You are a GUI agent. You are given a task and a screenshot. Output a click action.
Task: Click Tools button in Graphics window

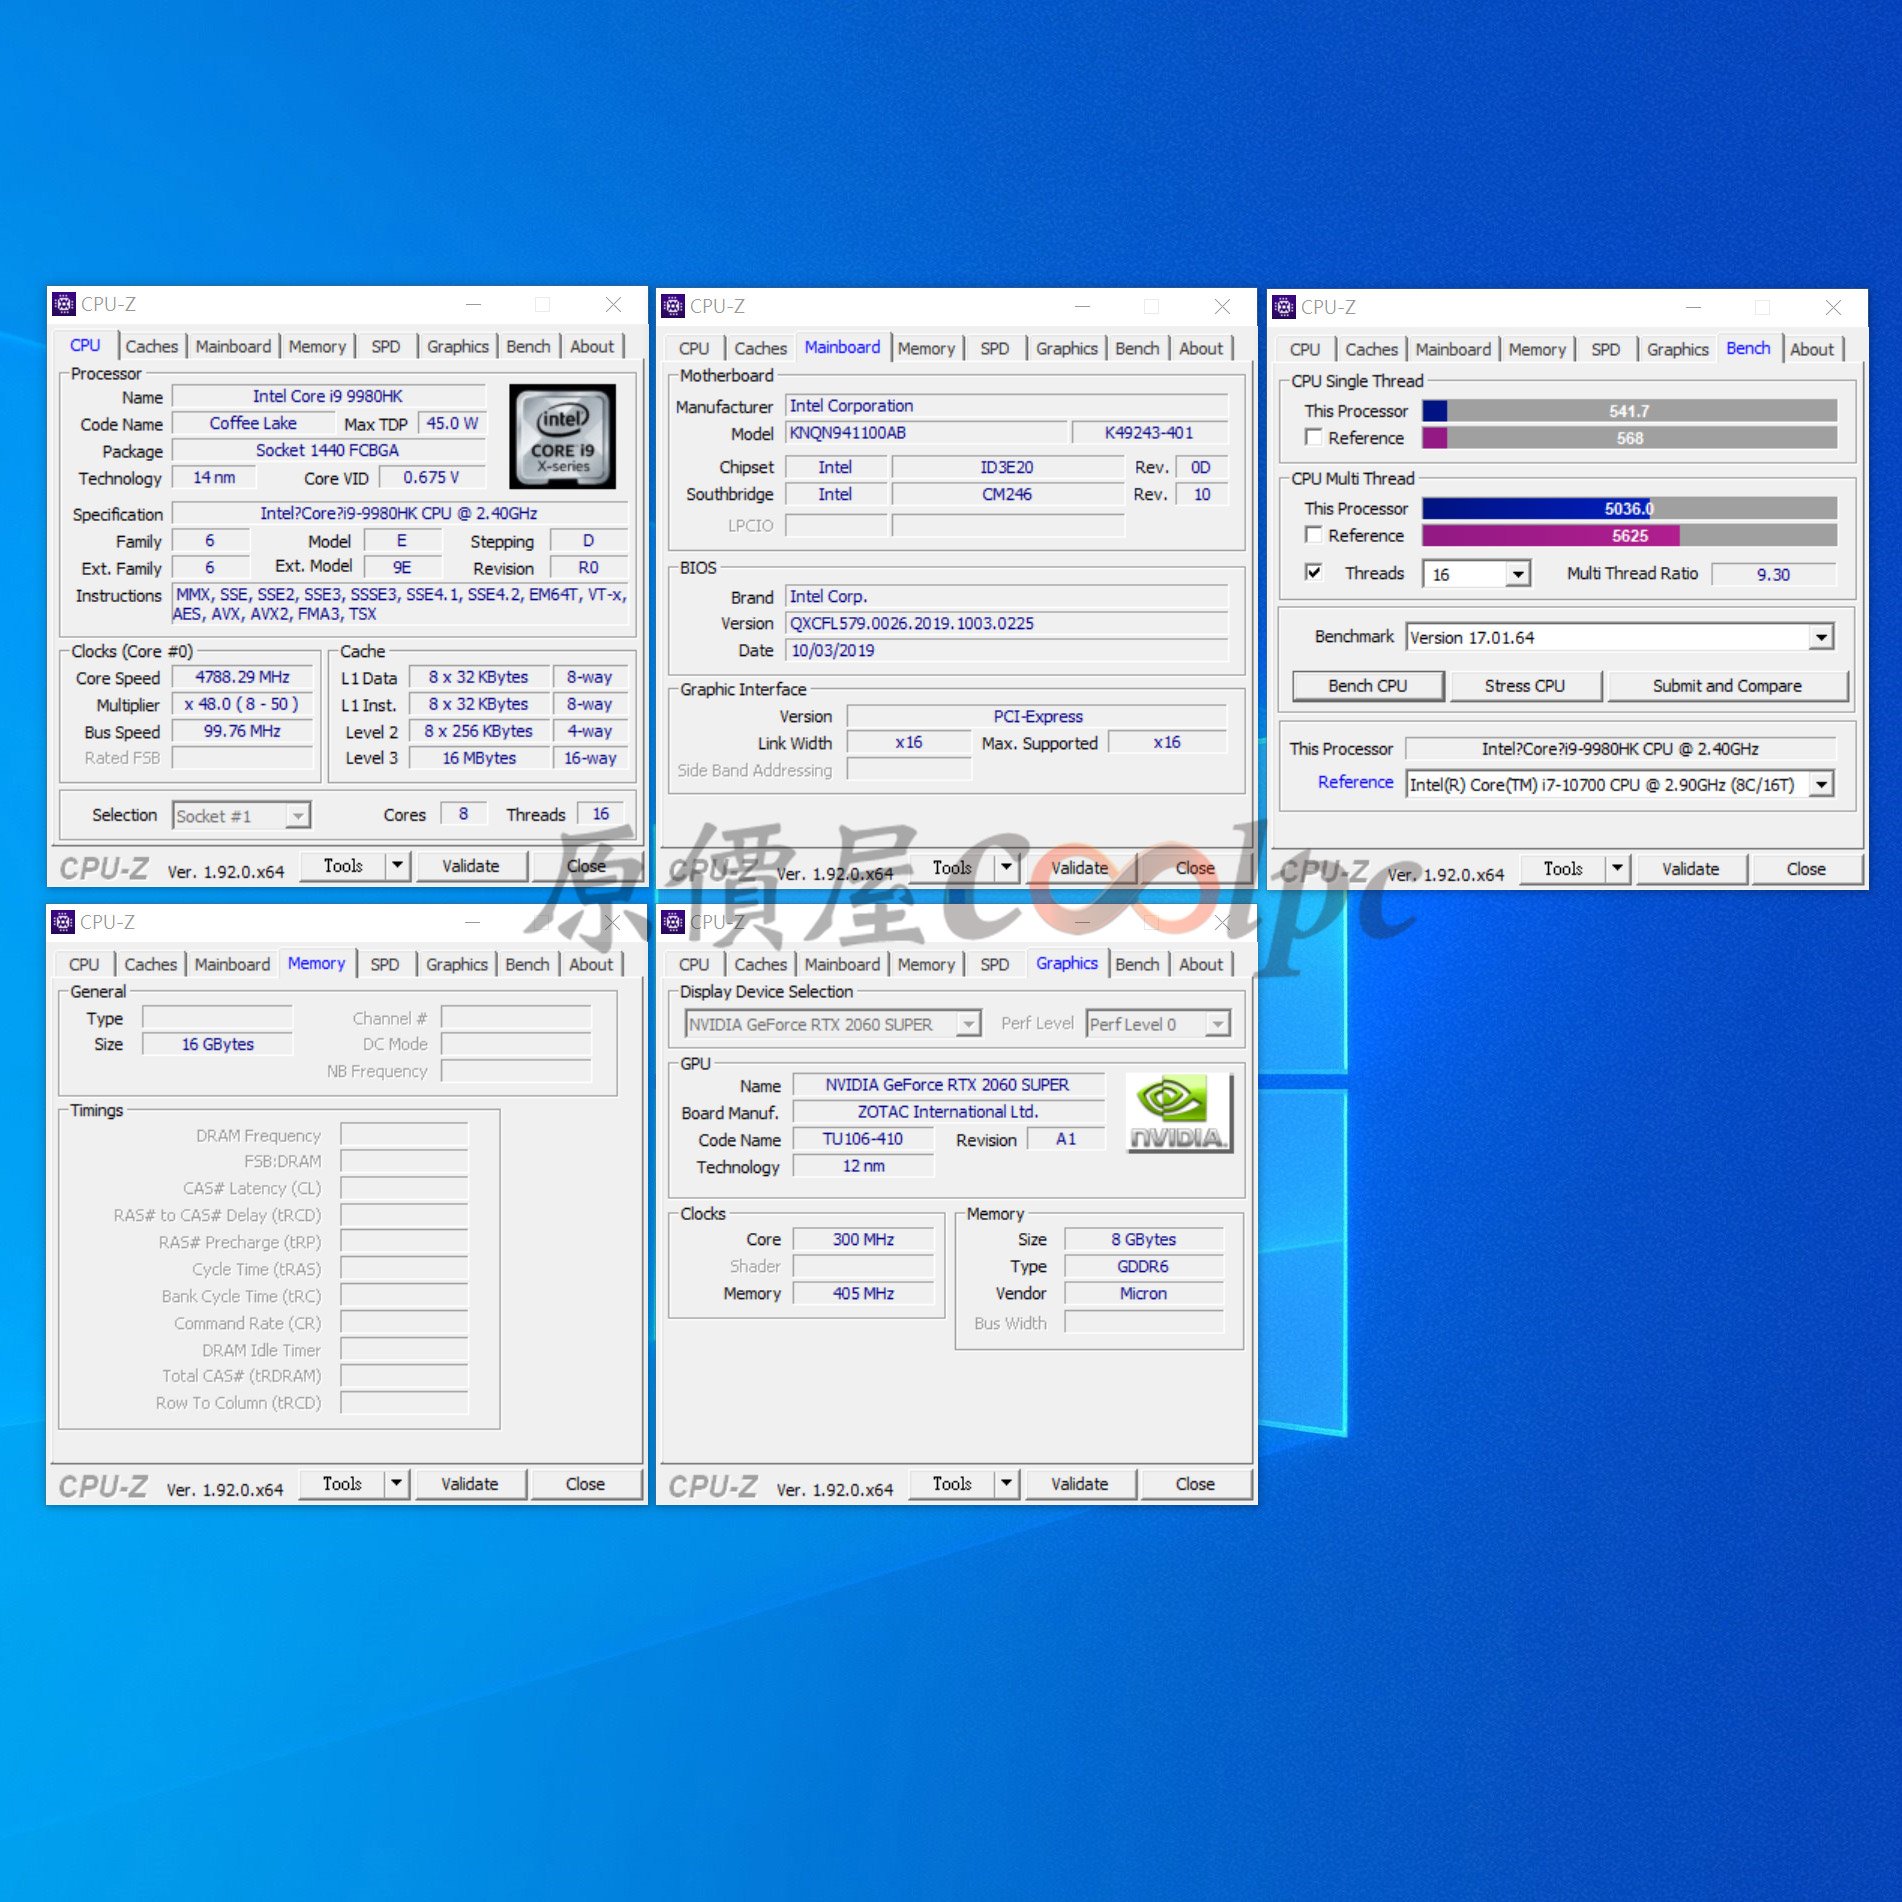(952, 1484)
